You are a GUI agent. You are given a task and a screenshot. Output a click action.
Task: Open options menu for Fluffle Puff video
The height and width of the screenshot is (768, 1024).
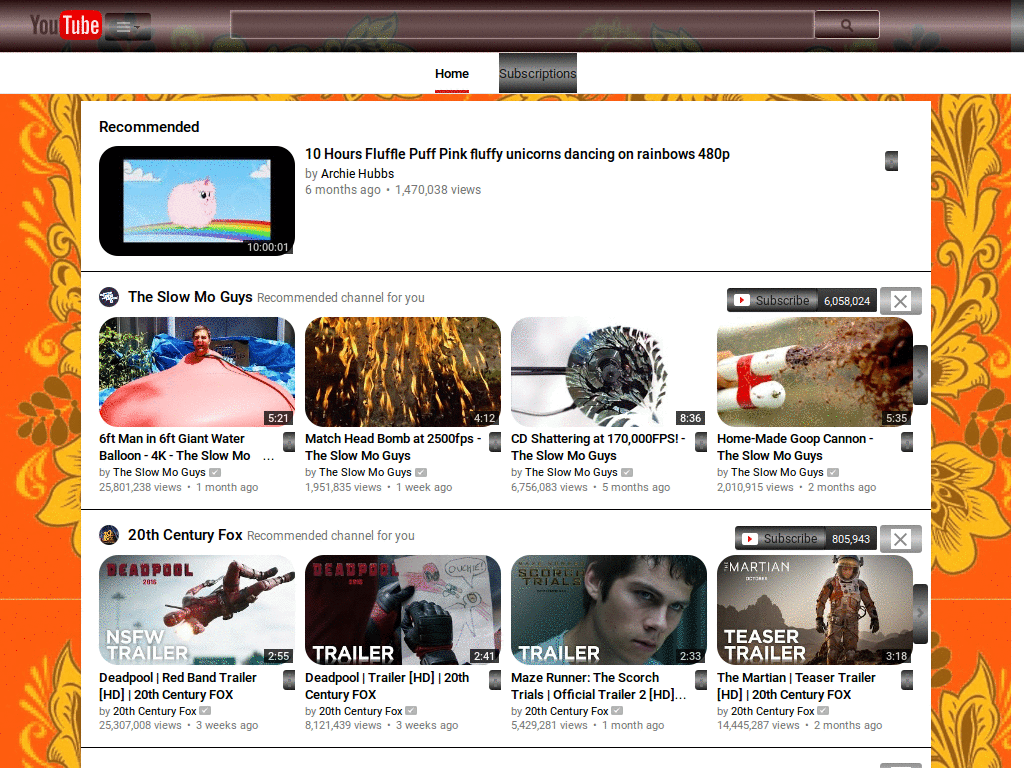891,161
